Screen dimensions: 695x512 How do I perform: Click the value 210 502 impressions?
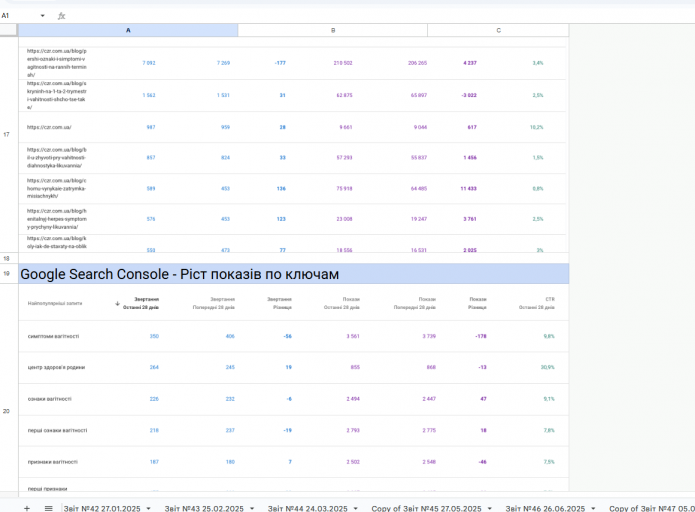click(x=343, y=63)
